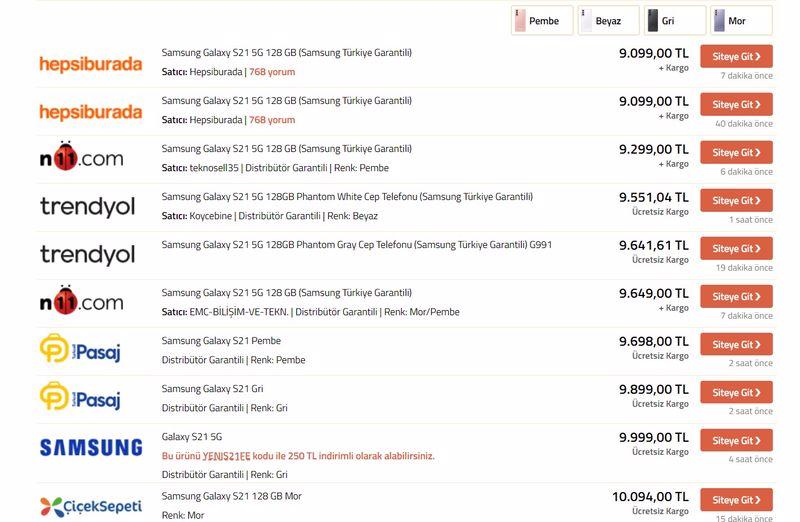
Task: Click the Hepsiburada logo in the 7 dakika önce row
Action: 91,64
